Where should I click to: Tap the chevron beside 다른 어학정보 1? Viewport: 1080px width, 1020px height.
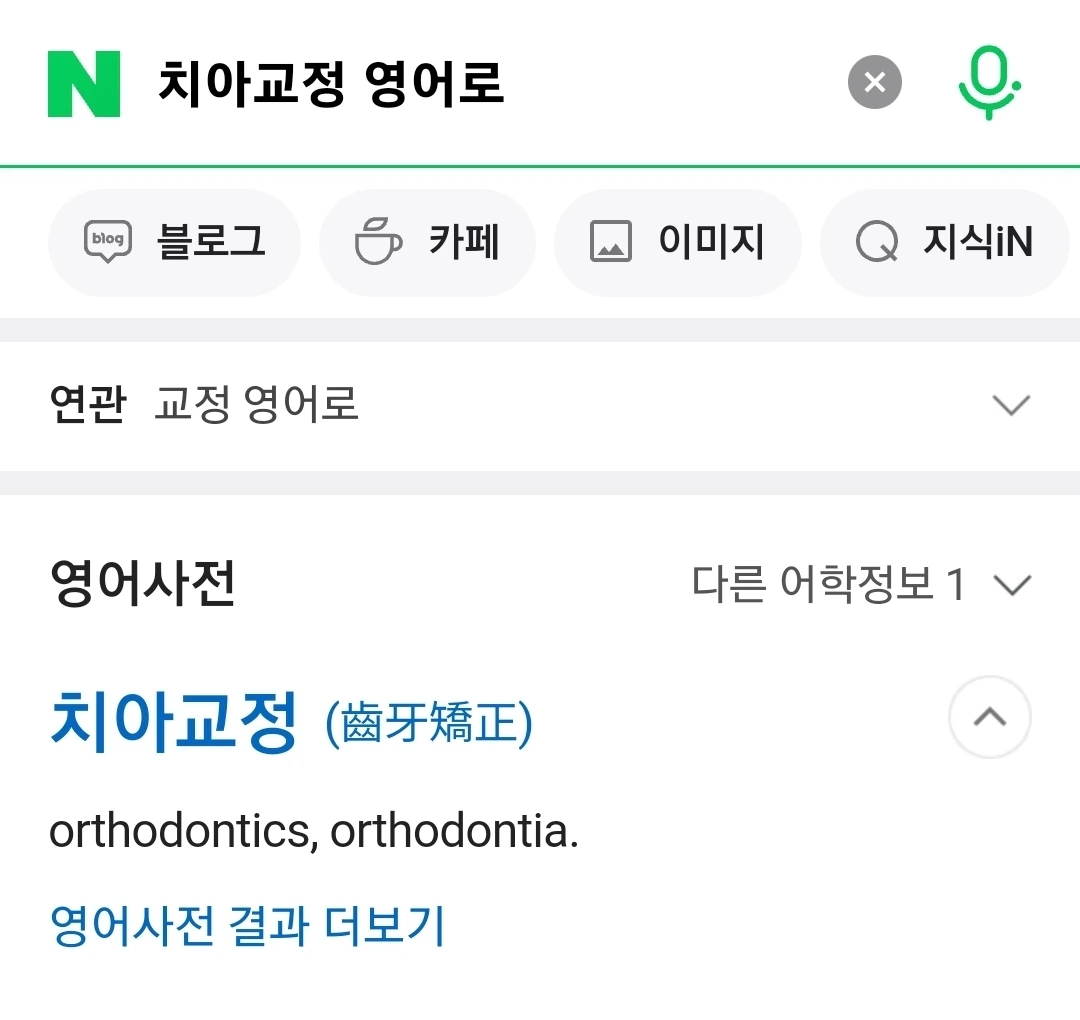click(x=1013, y=585)
